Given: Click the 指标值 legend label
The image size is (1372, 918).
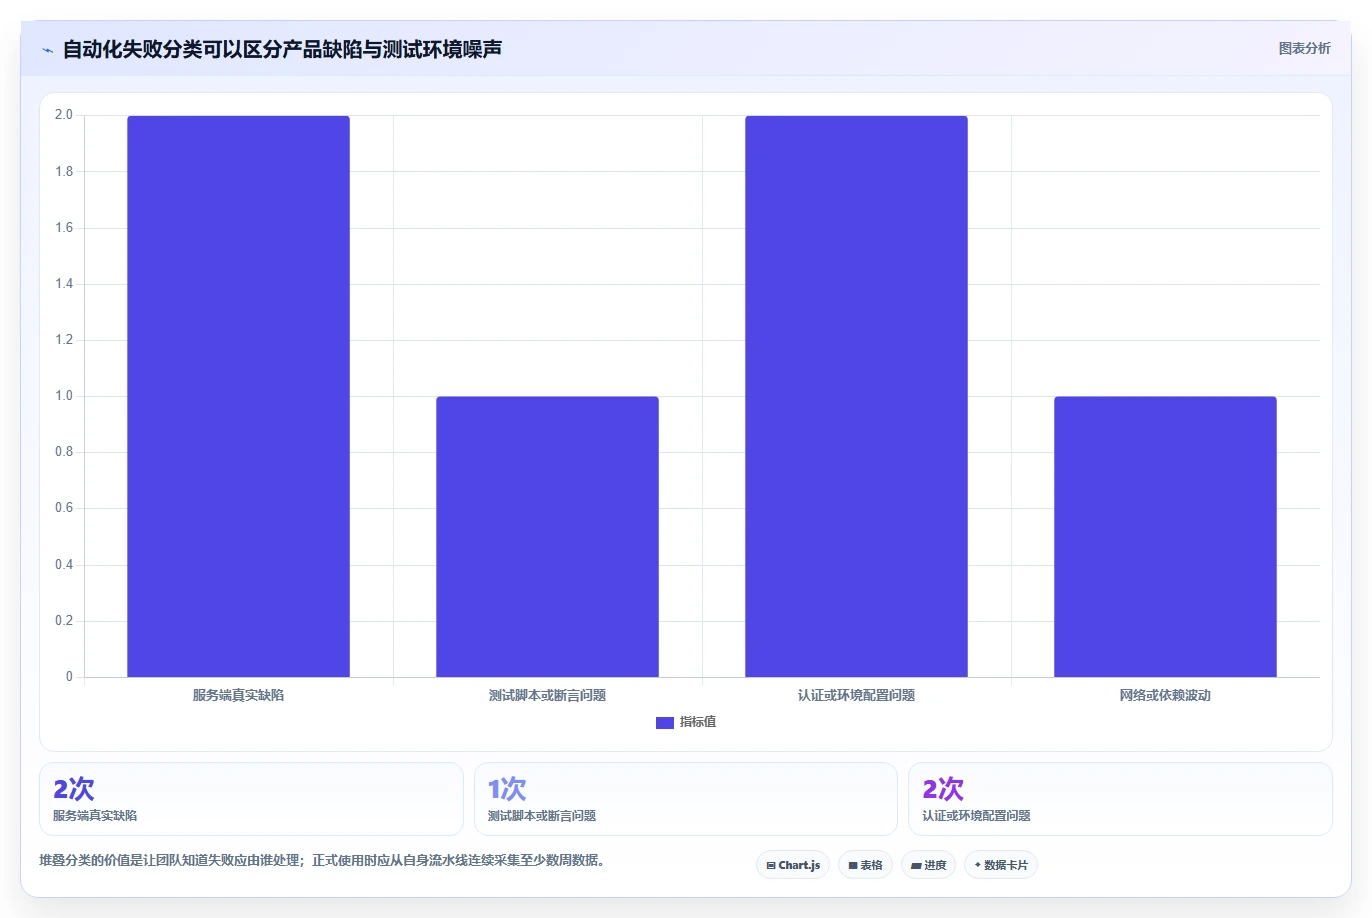Looking at the screenshot, I should [698, 722].
